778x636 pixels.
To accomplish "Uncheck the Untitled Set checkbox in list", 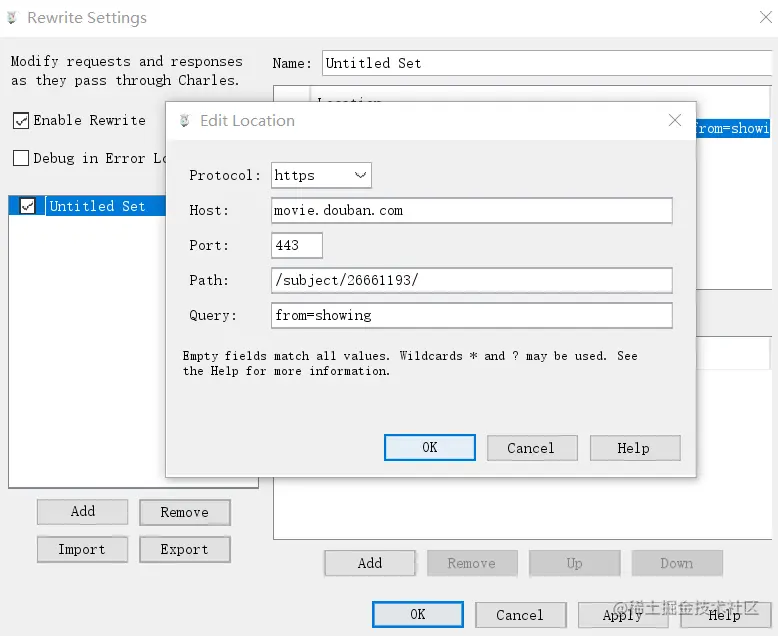I will 28,206.
